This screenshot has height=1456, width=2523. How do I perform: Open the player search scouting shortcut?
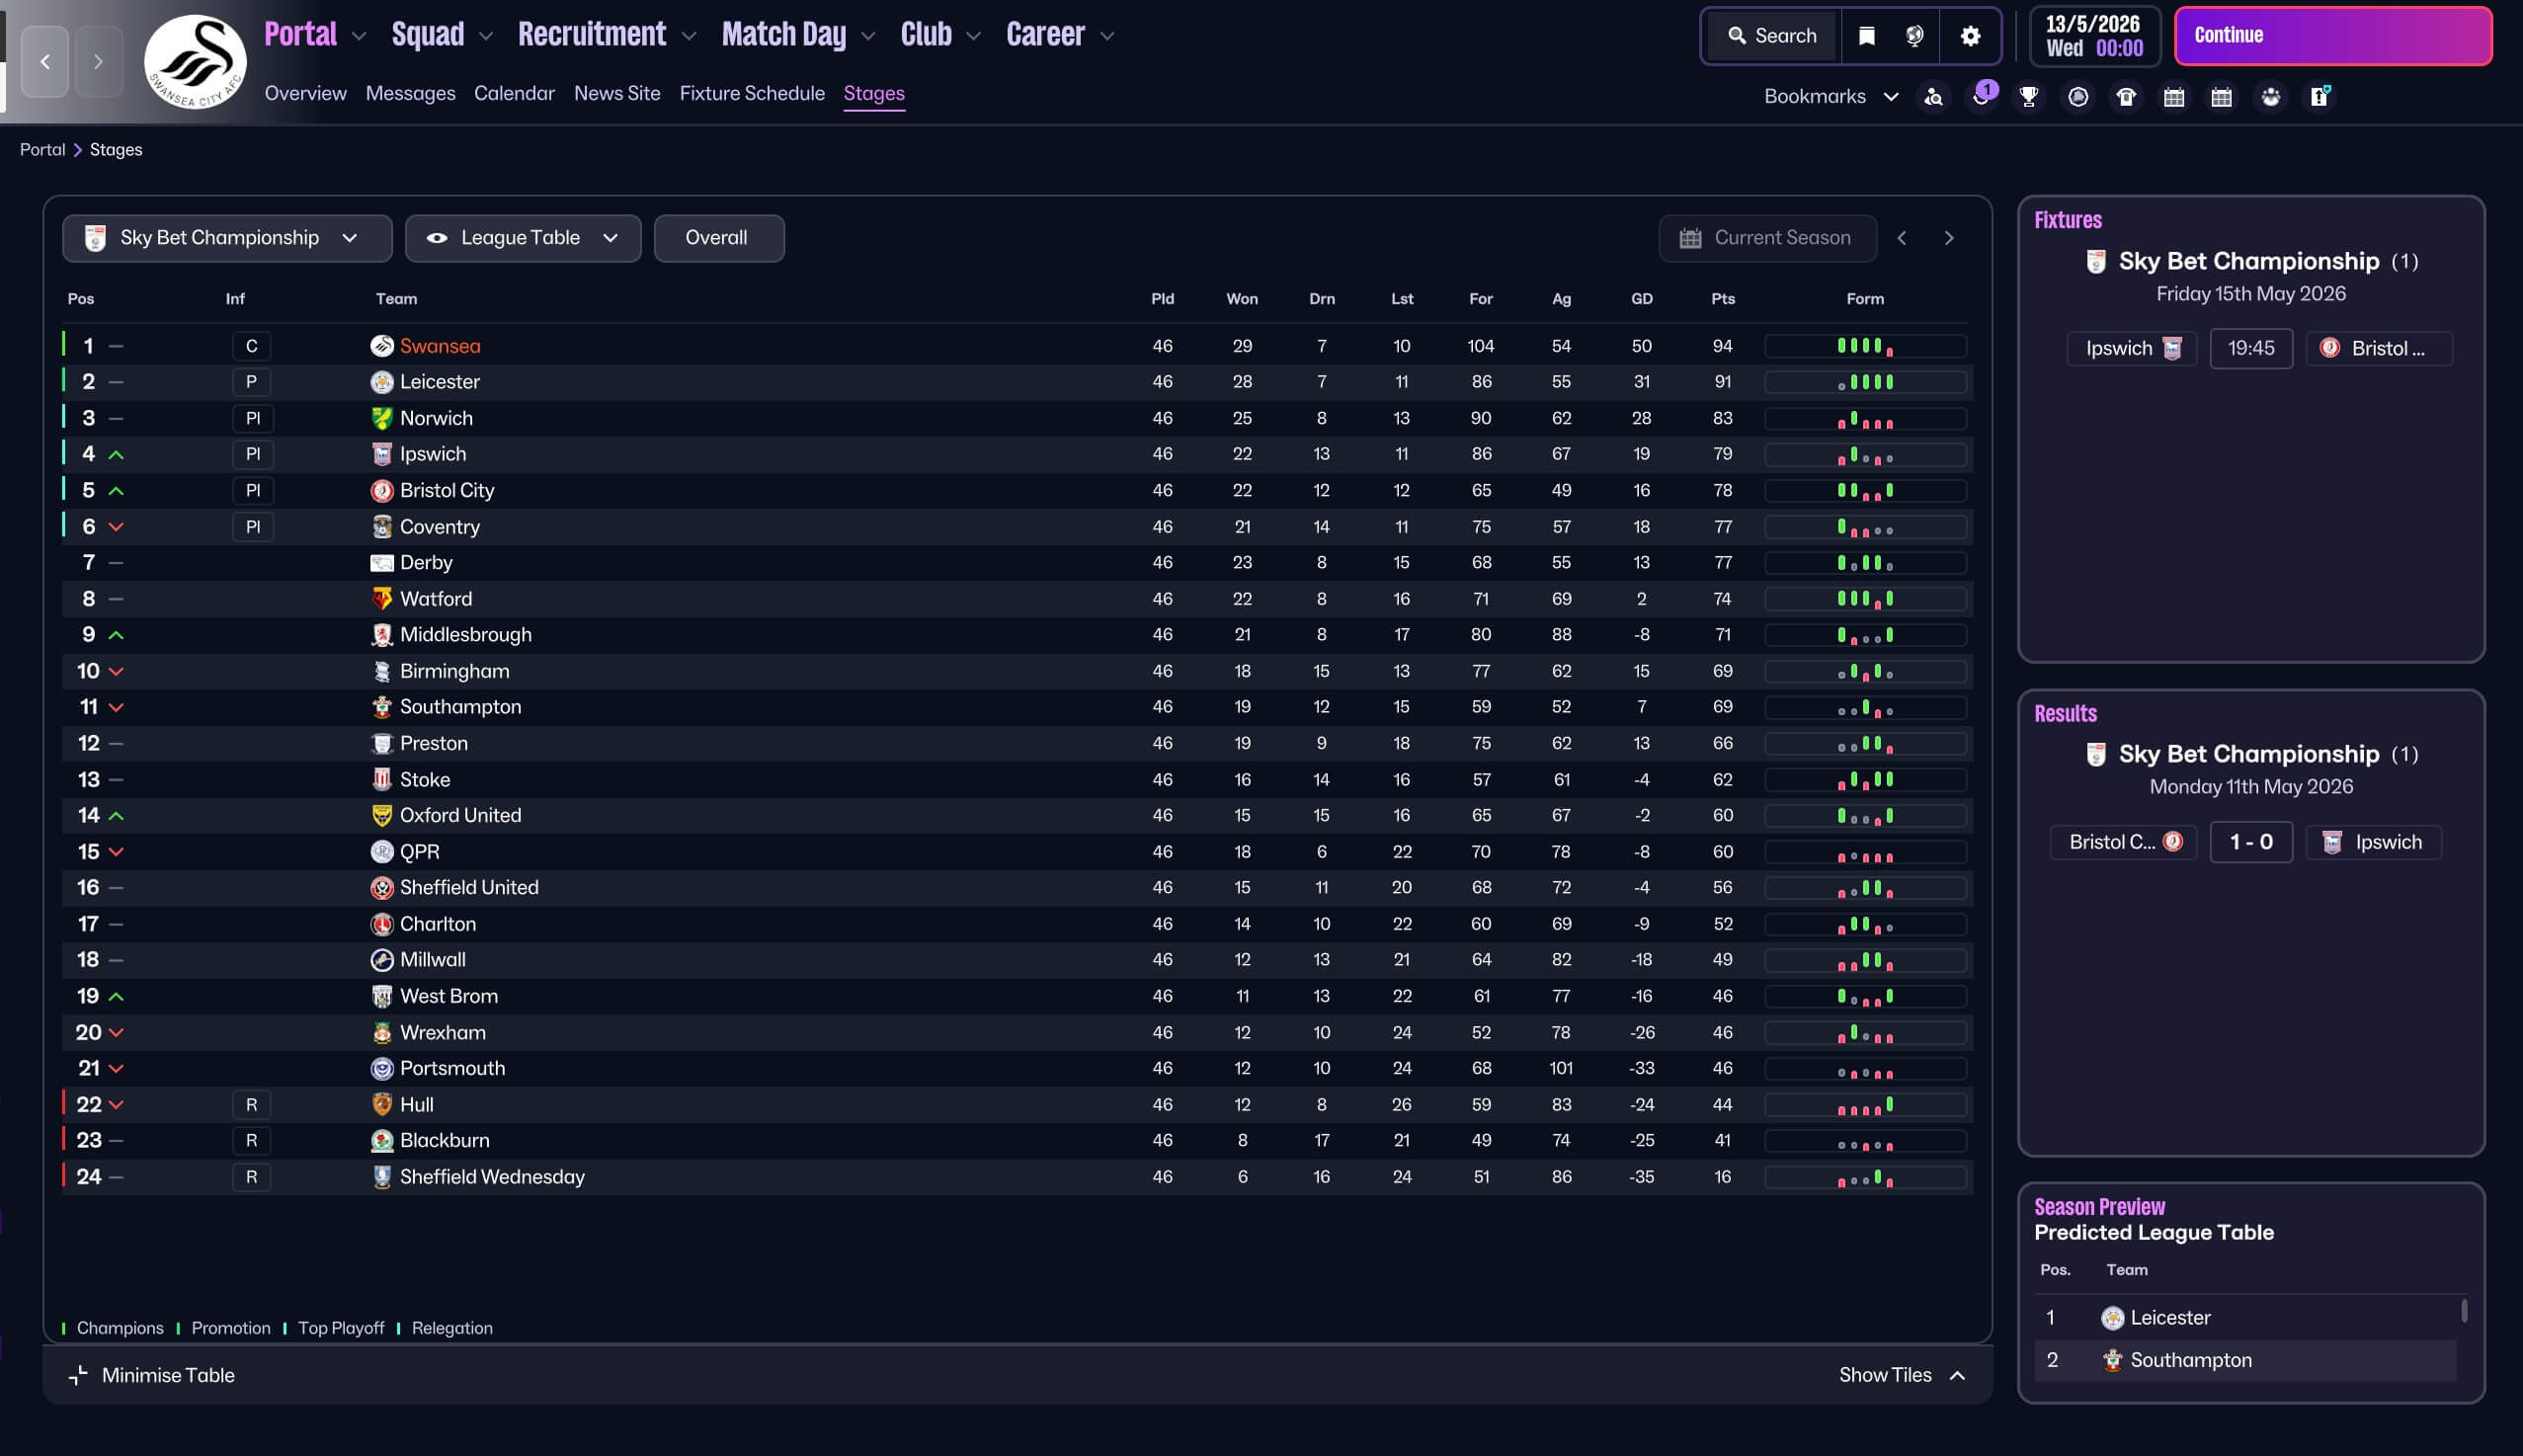[x=1934, y=97]
